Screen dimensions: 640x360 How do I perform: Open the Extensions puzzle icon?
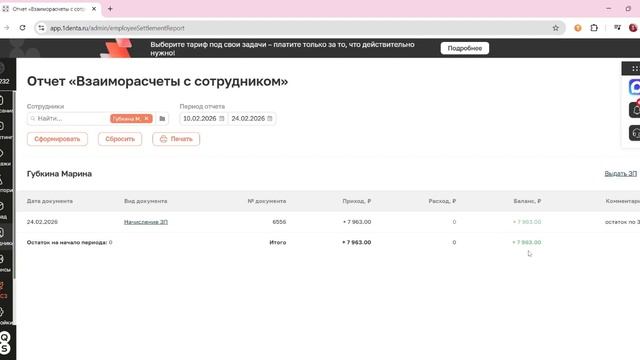(x=594, y=28)
